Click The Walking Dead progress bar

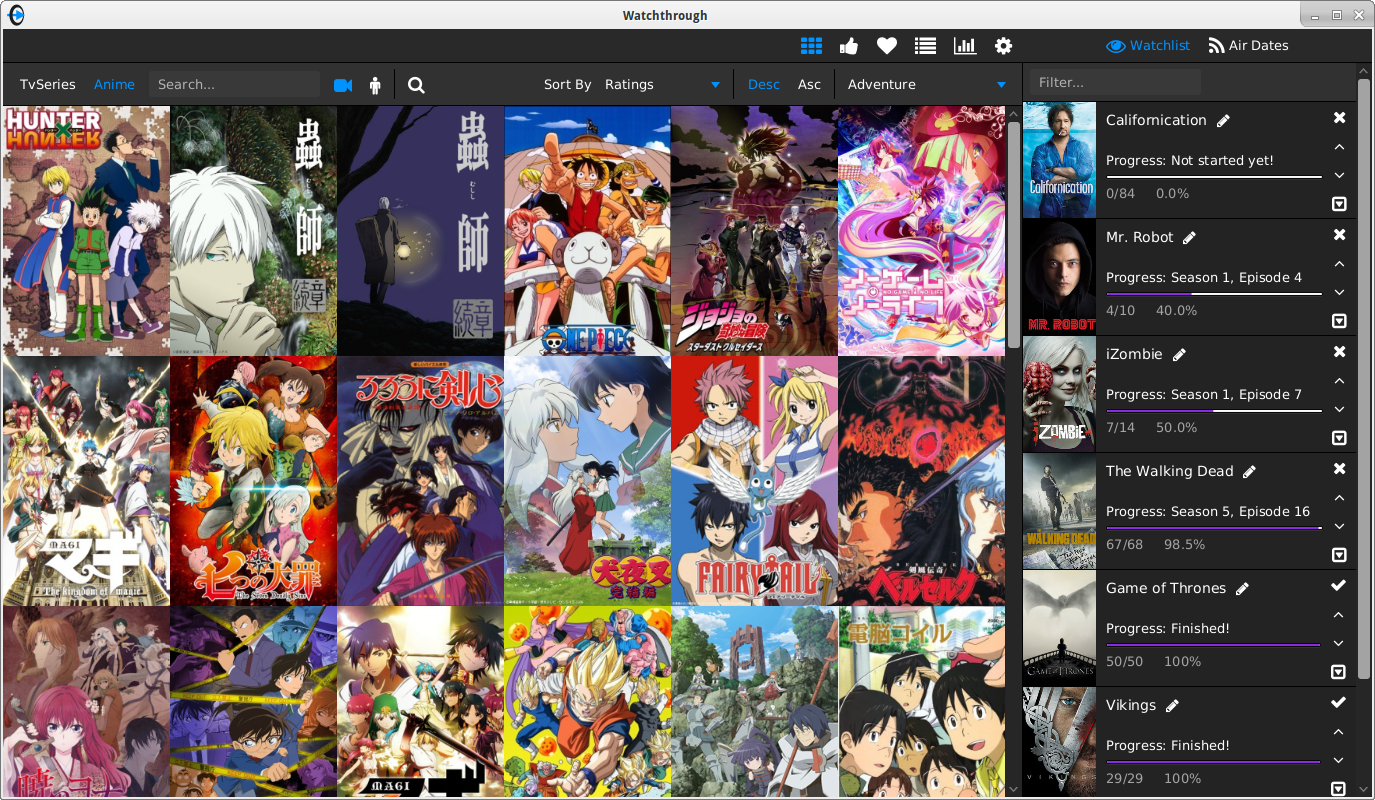tap(1213, 528)
